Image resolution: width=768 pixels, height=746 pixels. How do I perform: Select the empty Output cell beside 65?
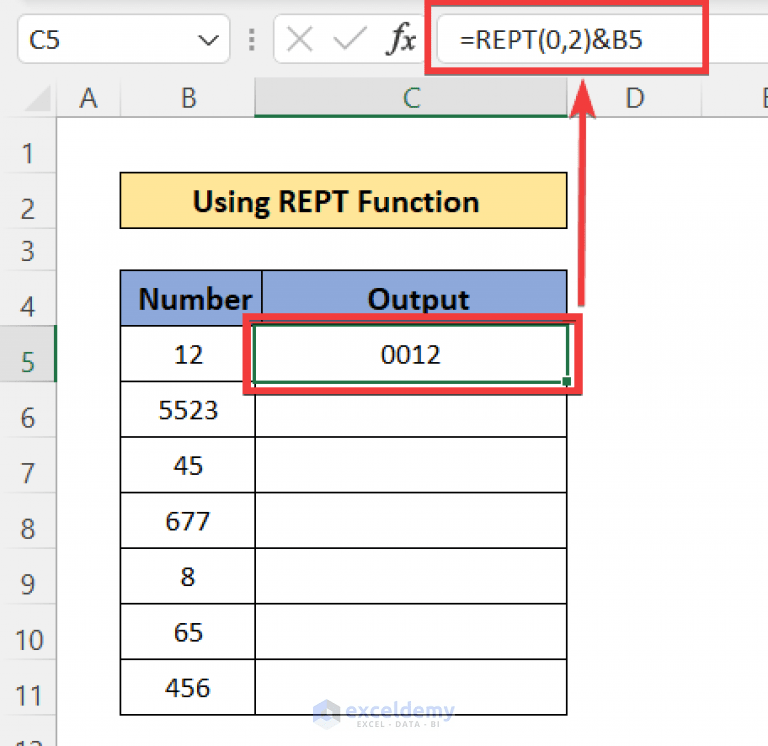(x=410, y=631)
